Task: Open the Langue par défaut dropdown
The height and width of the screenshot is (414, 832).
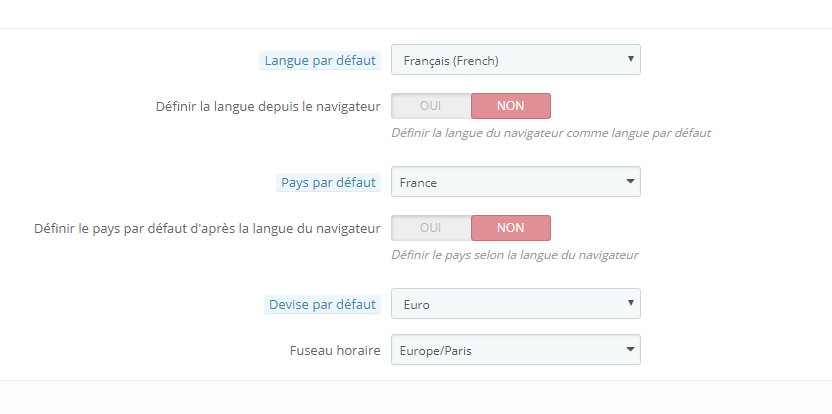Action: tap(505, 60)
